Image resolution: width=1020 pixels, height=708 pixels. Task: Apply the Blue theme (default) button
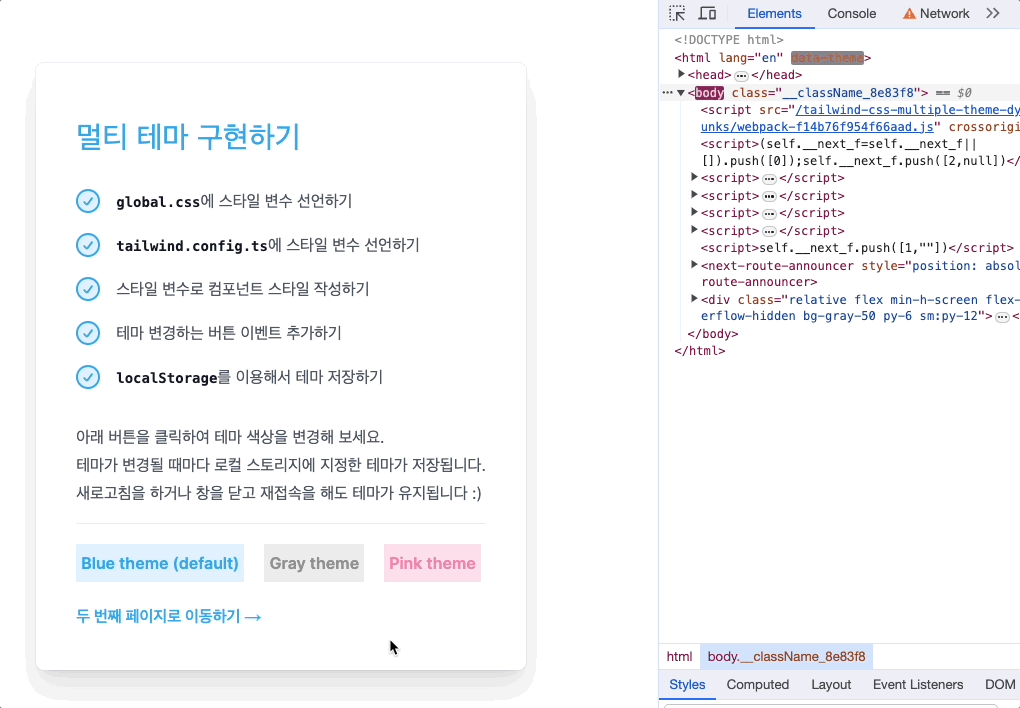(x=160, y=563)
